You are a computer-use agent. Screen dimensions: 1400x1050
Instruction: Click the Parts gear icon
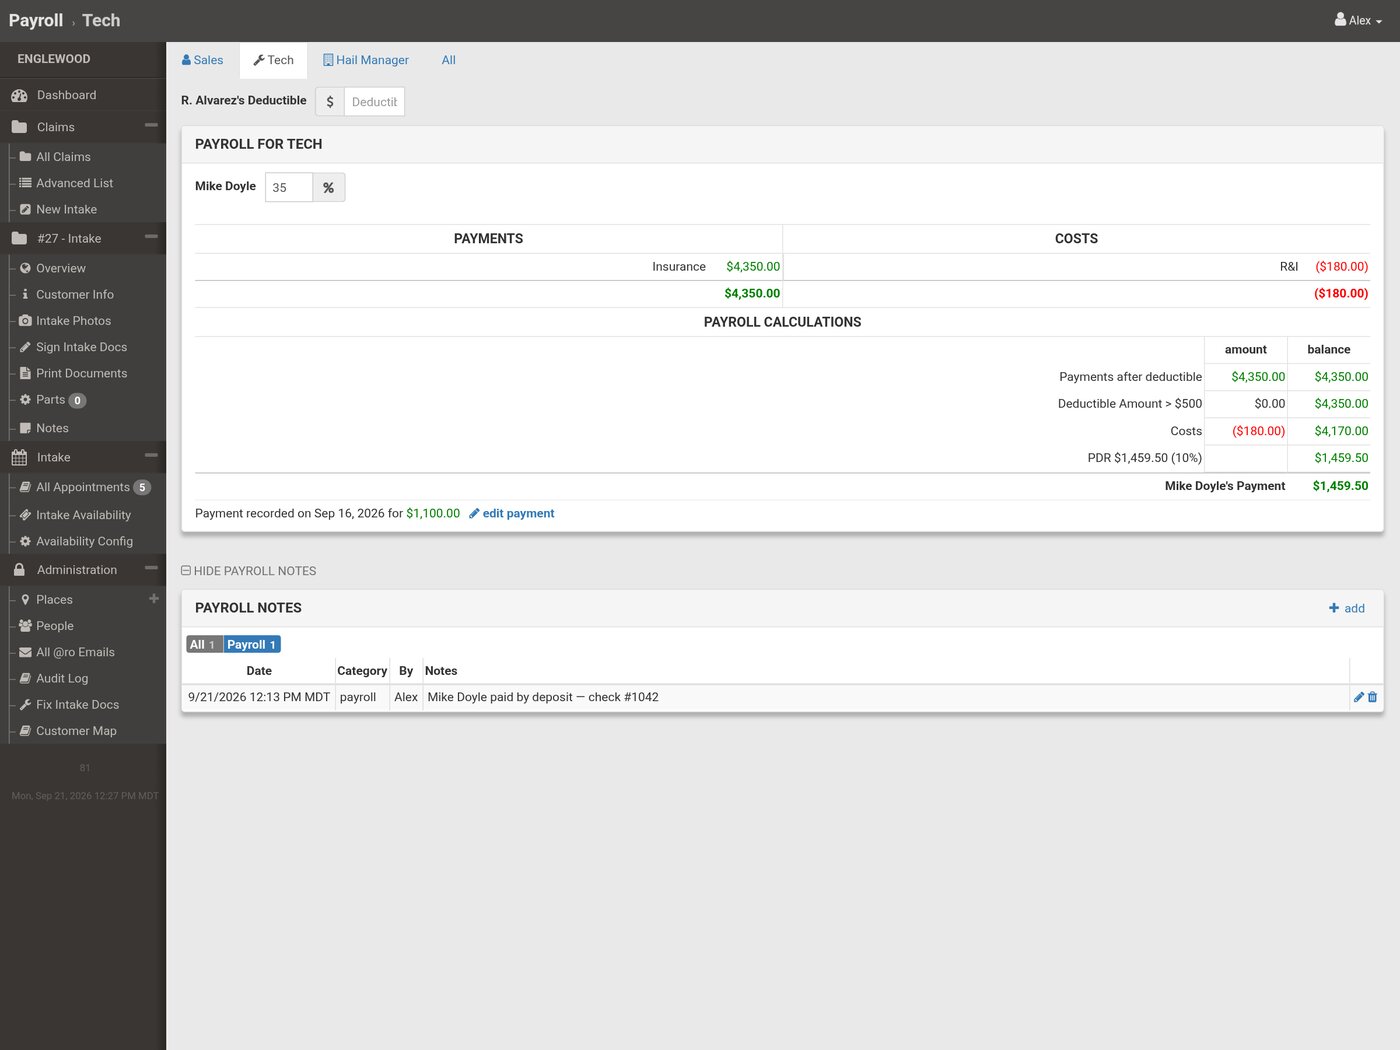point(25,400)
